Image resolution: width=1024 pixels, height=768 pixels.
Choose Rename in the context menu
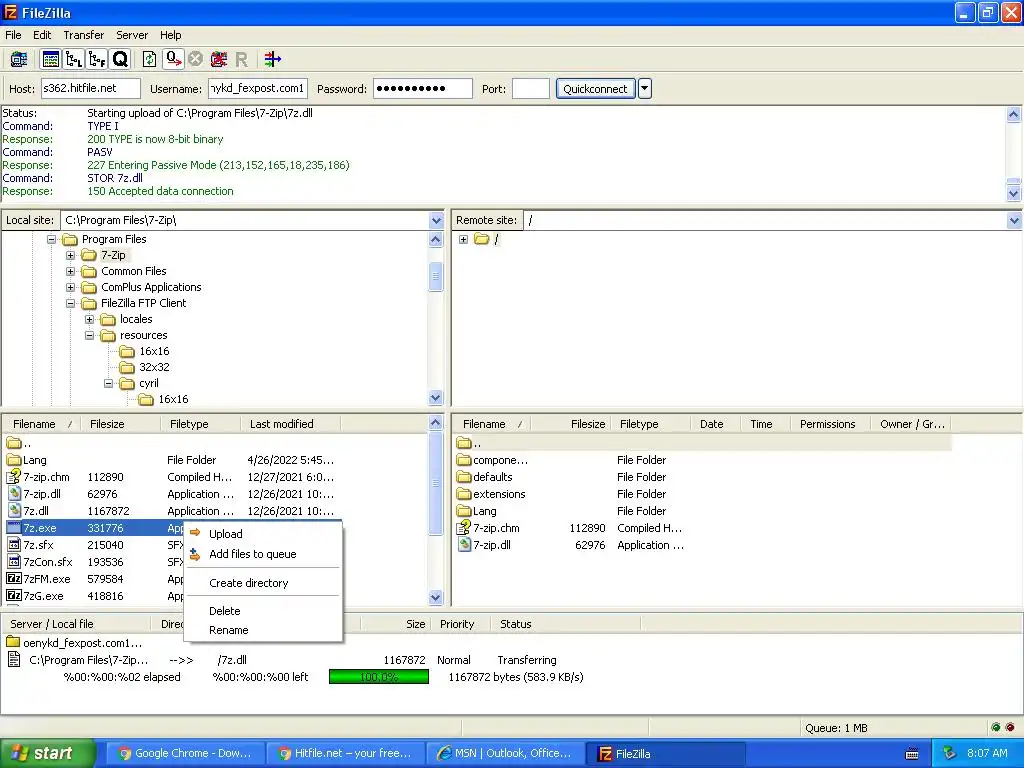[x=229, y=630]
